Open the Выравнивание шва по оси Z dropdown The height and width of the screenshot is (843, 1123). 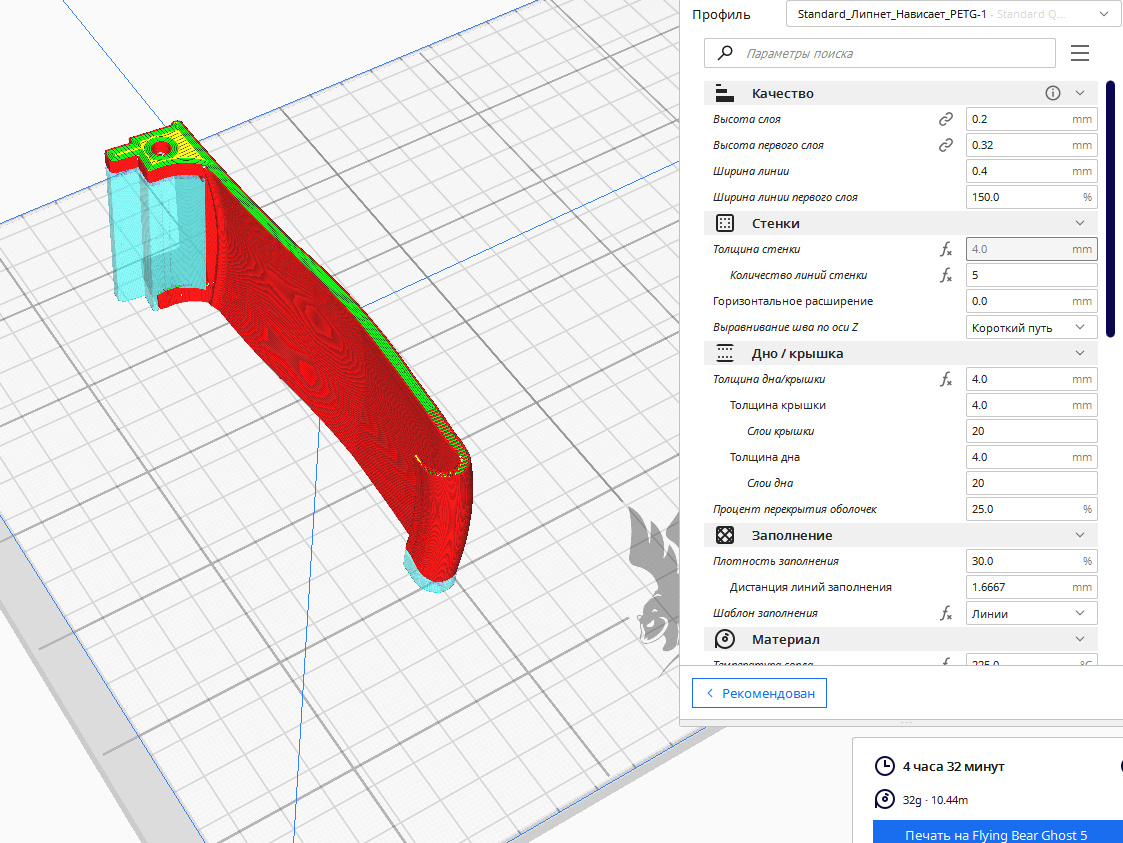pyautogui.click(x=1031, y=327)
